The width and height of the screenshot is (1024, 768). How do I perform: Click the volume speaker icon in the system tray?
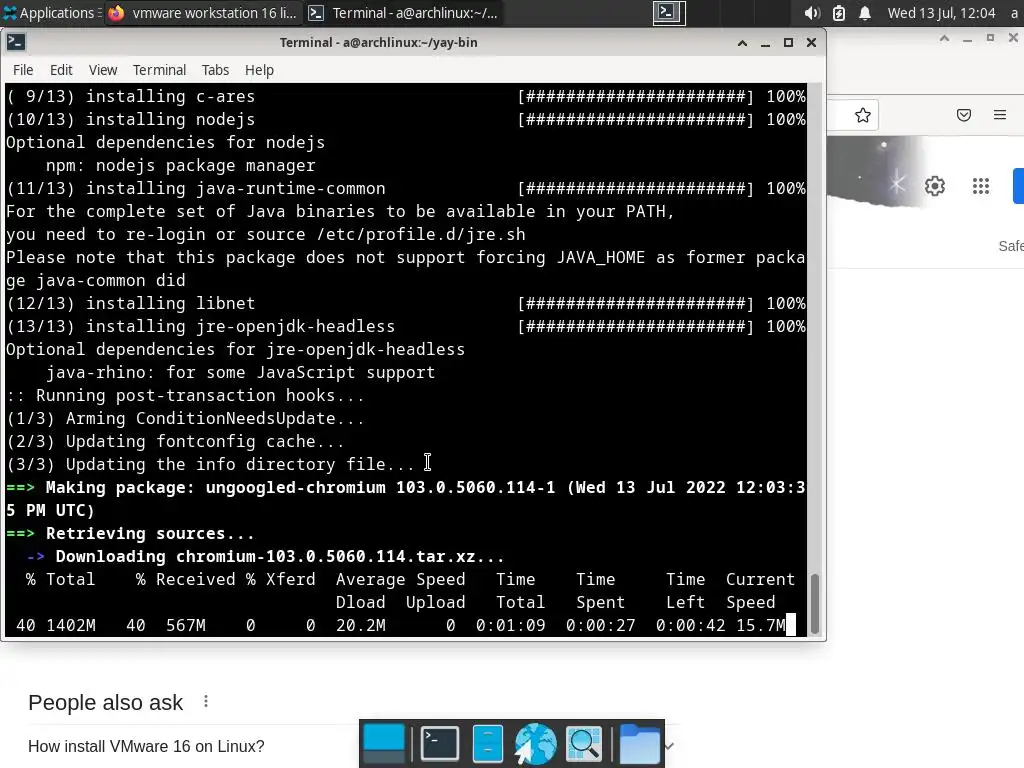pyautogui.click(x=812, y=13)
